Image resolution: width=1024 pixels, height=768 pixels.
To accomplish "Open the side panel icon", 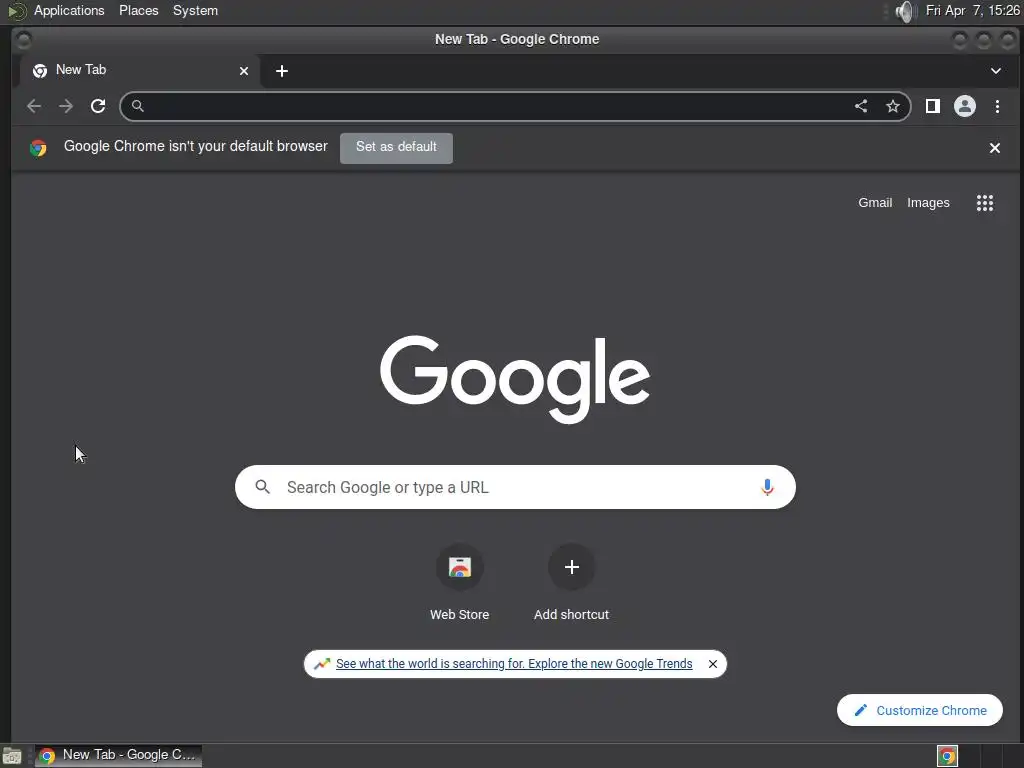I will click(933, 106).
